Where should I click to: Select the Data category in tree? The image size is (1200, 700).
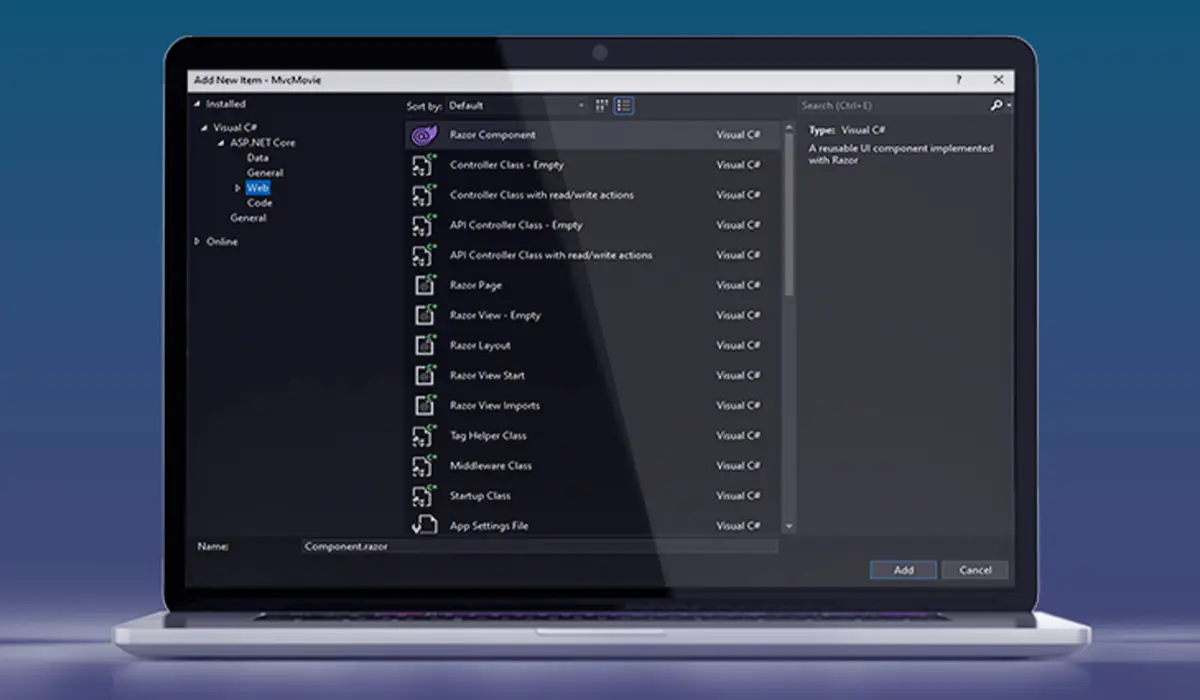tap(258, 158)
